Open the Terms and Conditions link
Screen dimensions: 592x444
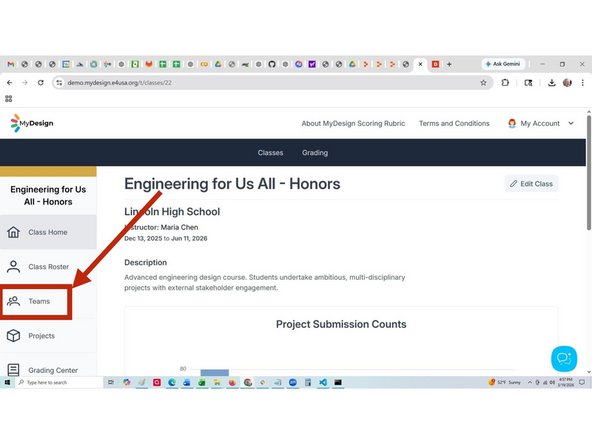pos(454,123)
